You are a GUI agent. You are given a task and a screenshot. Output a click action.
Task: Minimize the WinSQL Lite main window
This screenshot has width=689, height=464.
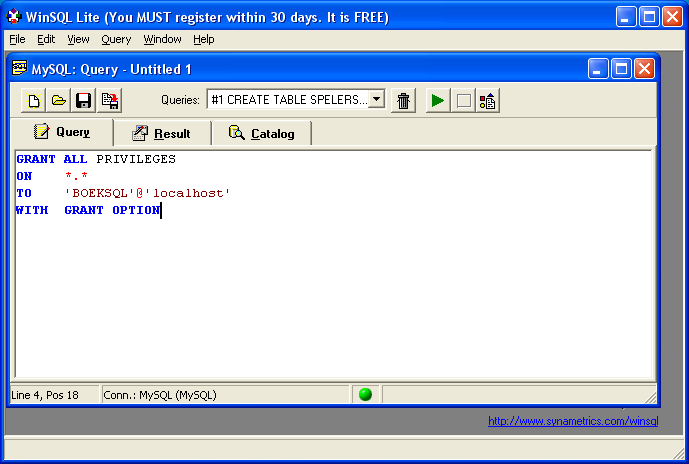626,17
